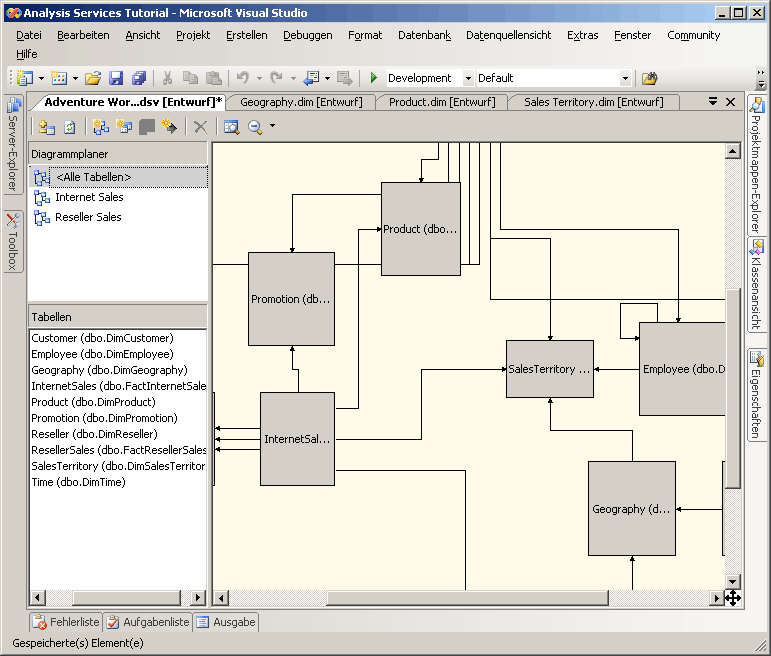Click the Add/Remove Objects icon in designer toolbar
Screen dimensions: 771x656
coord(45,127)
